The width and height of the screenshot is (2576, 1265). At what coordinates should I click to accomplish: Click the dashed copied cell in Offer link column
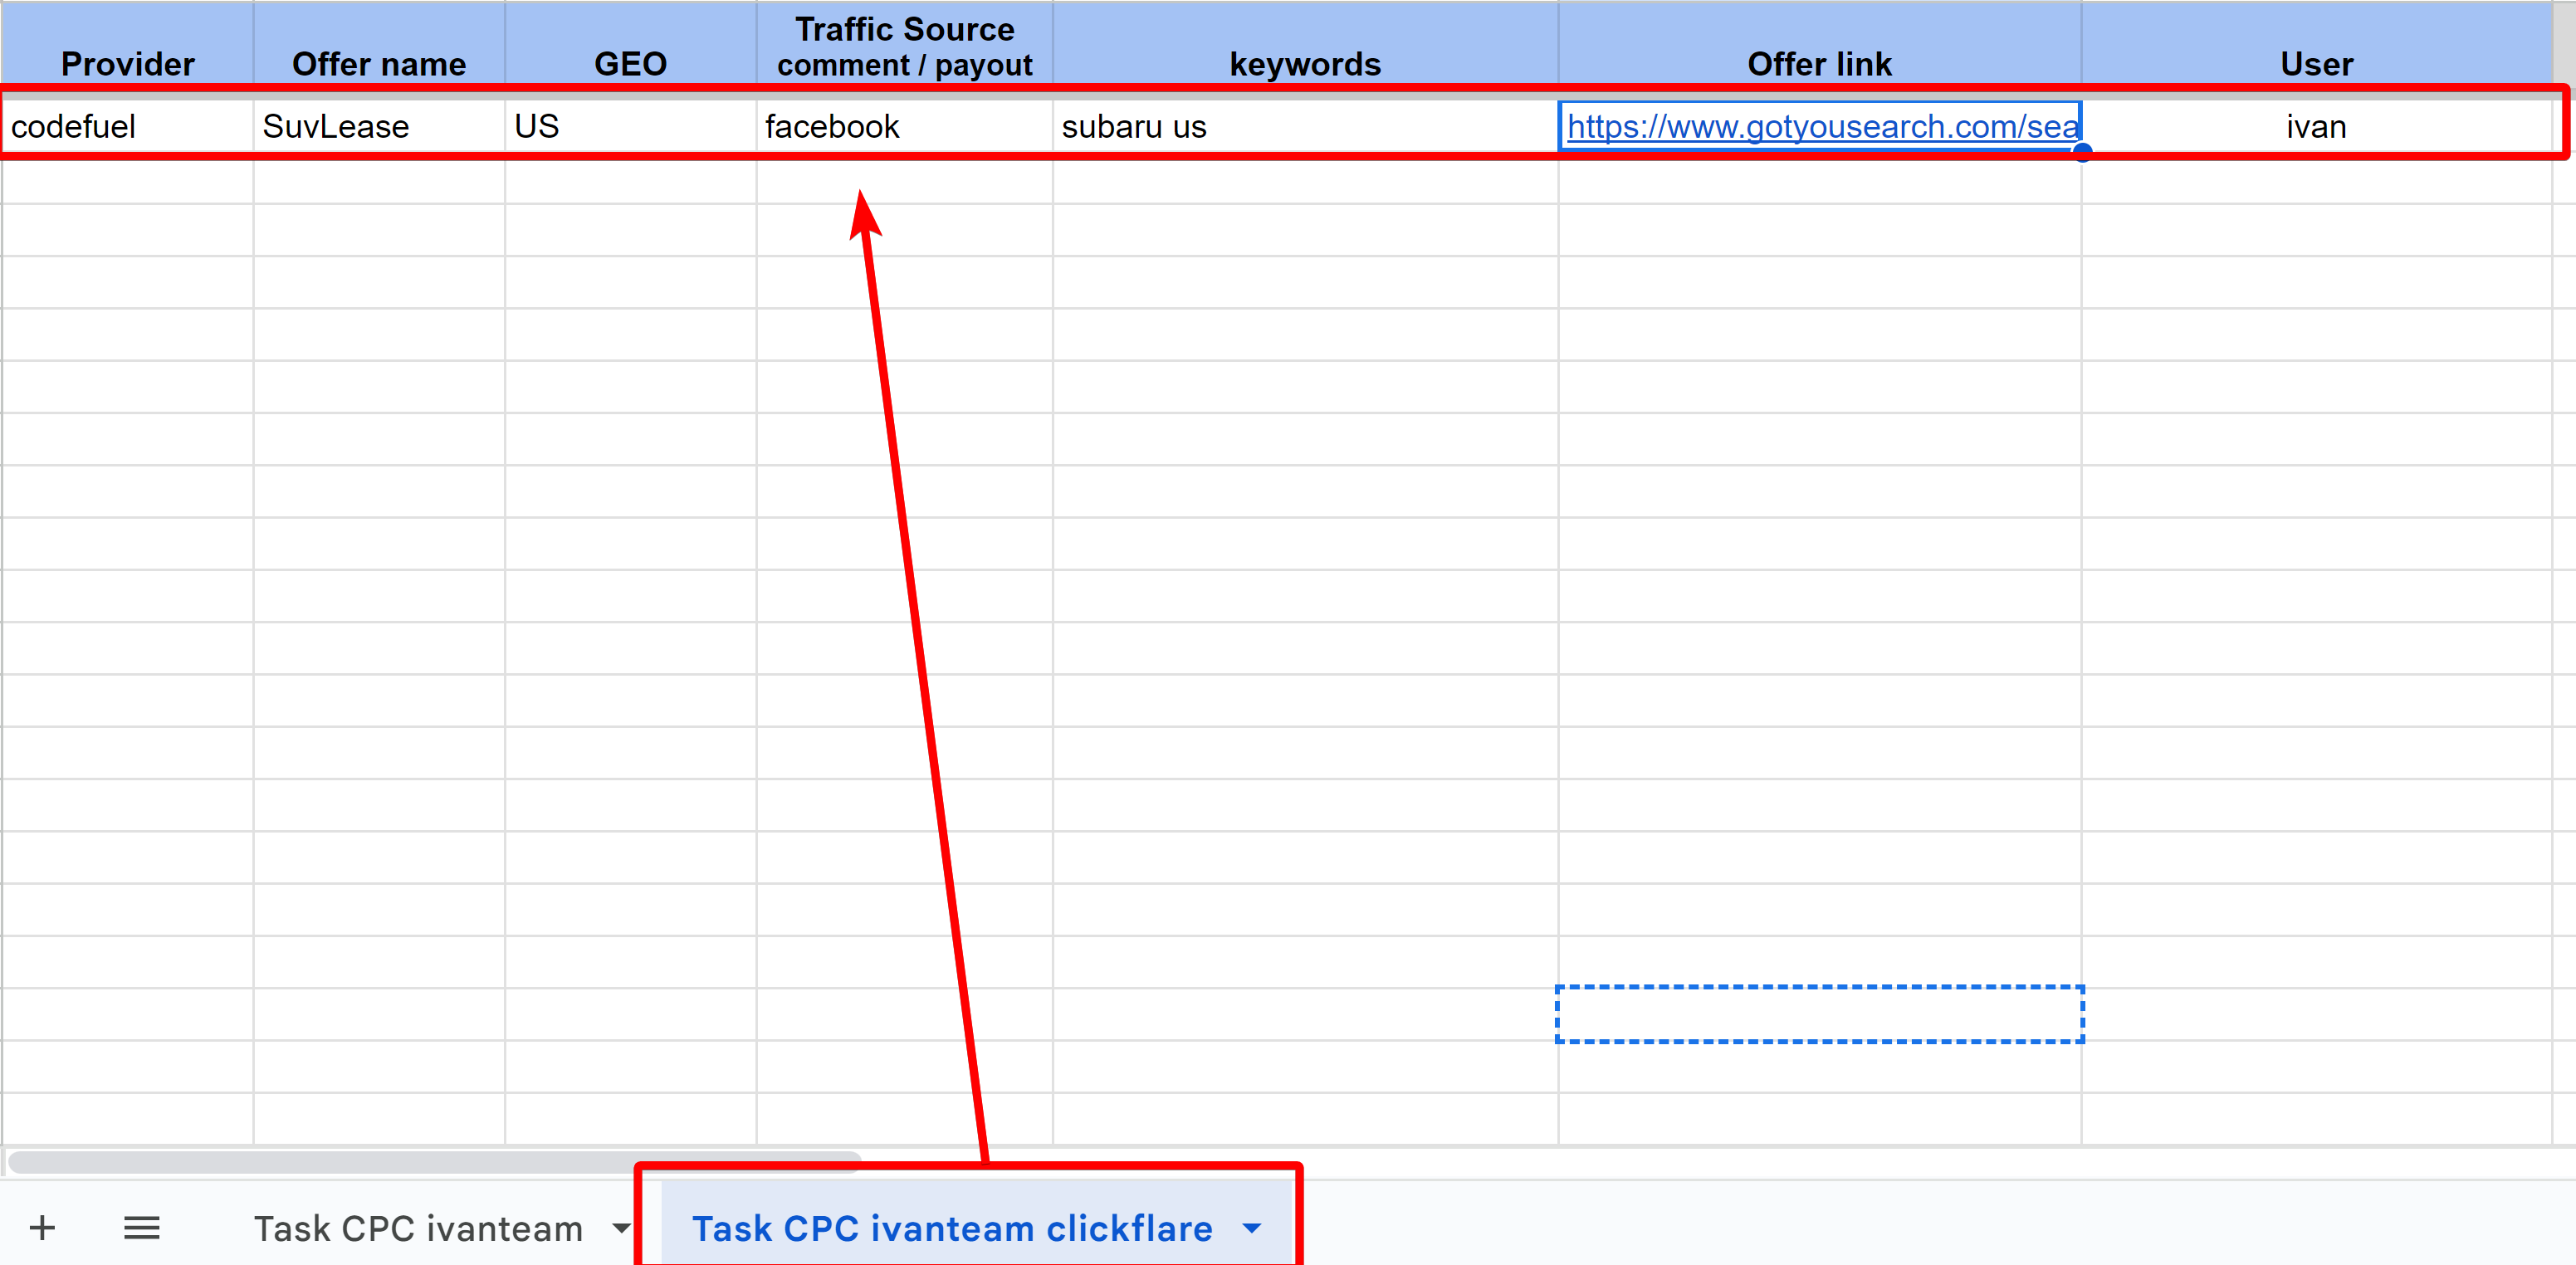coord(1820,1014)
